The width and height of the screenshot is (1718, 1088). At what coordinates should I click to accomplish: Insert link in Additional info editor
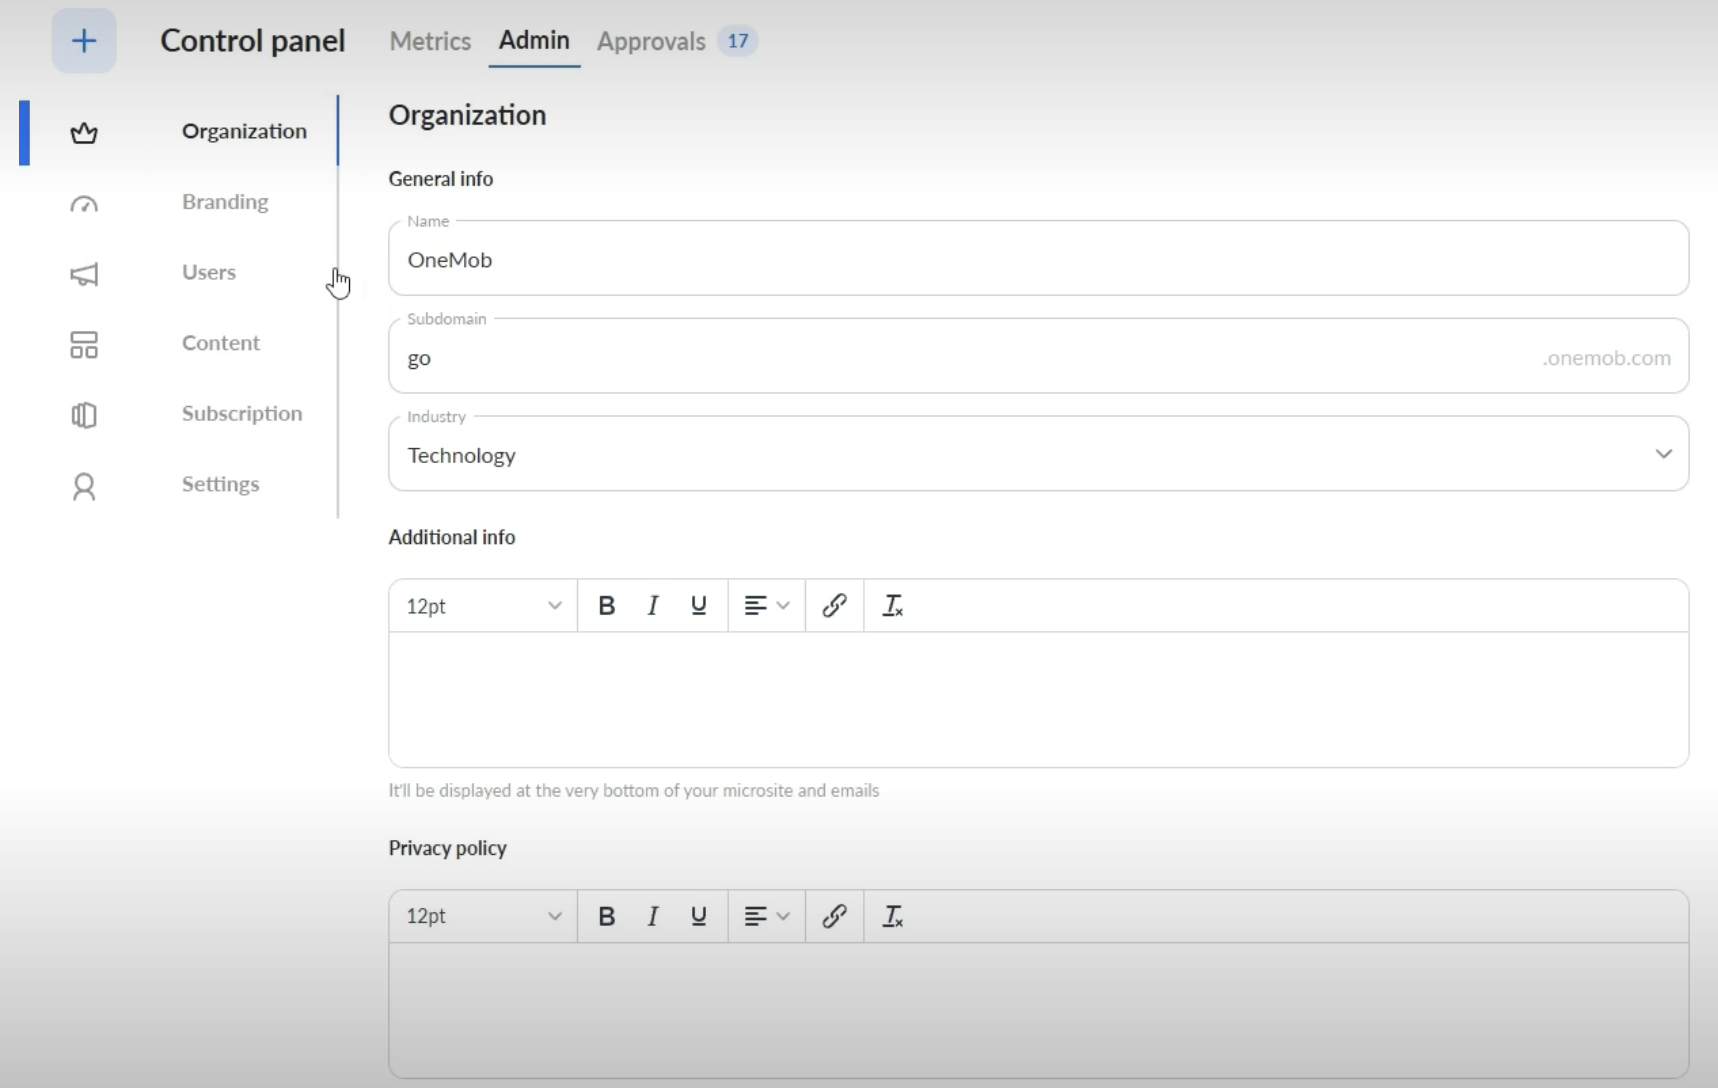pyautogui.click(x=834, y=605)
